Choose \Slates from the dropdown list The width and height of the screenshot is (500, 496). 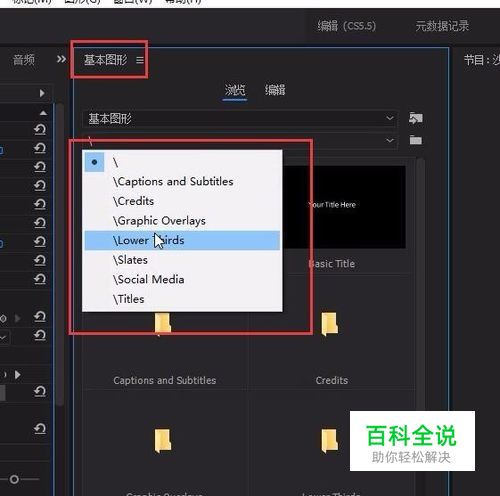tap(182, 260)
